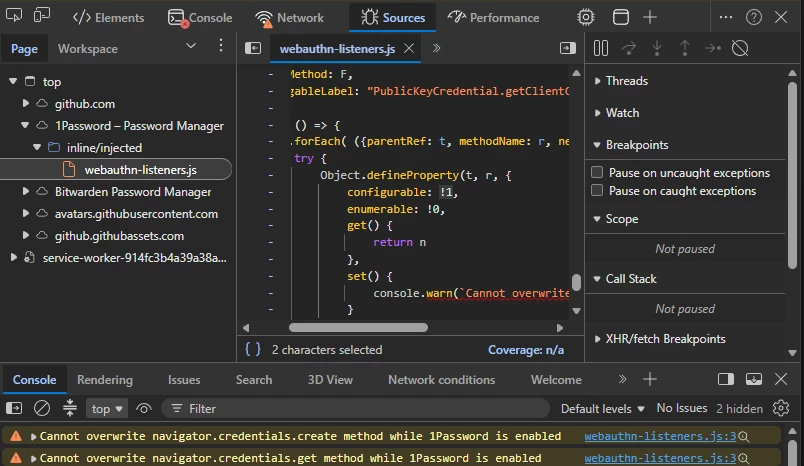804x466 pixels.
Task: Open the DevTools help icon
Action: click(x=753, y=17)
